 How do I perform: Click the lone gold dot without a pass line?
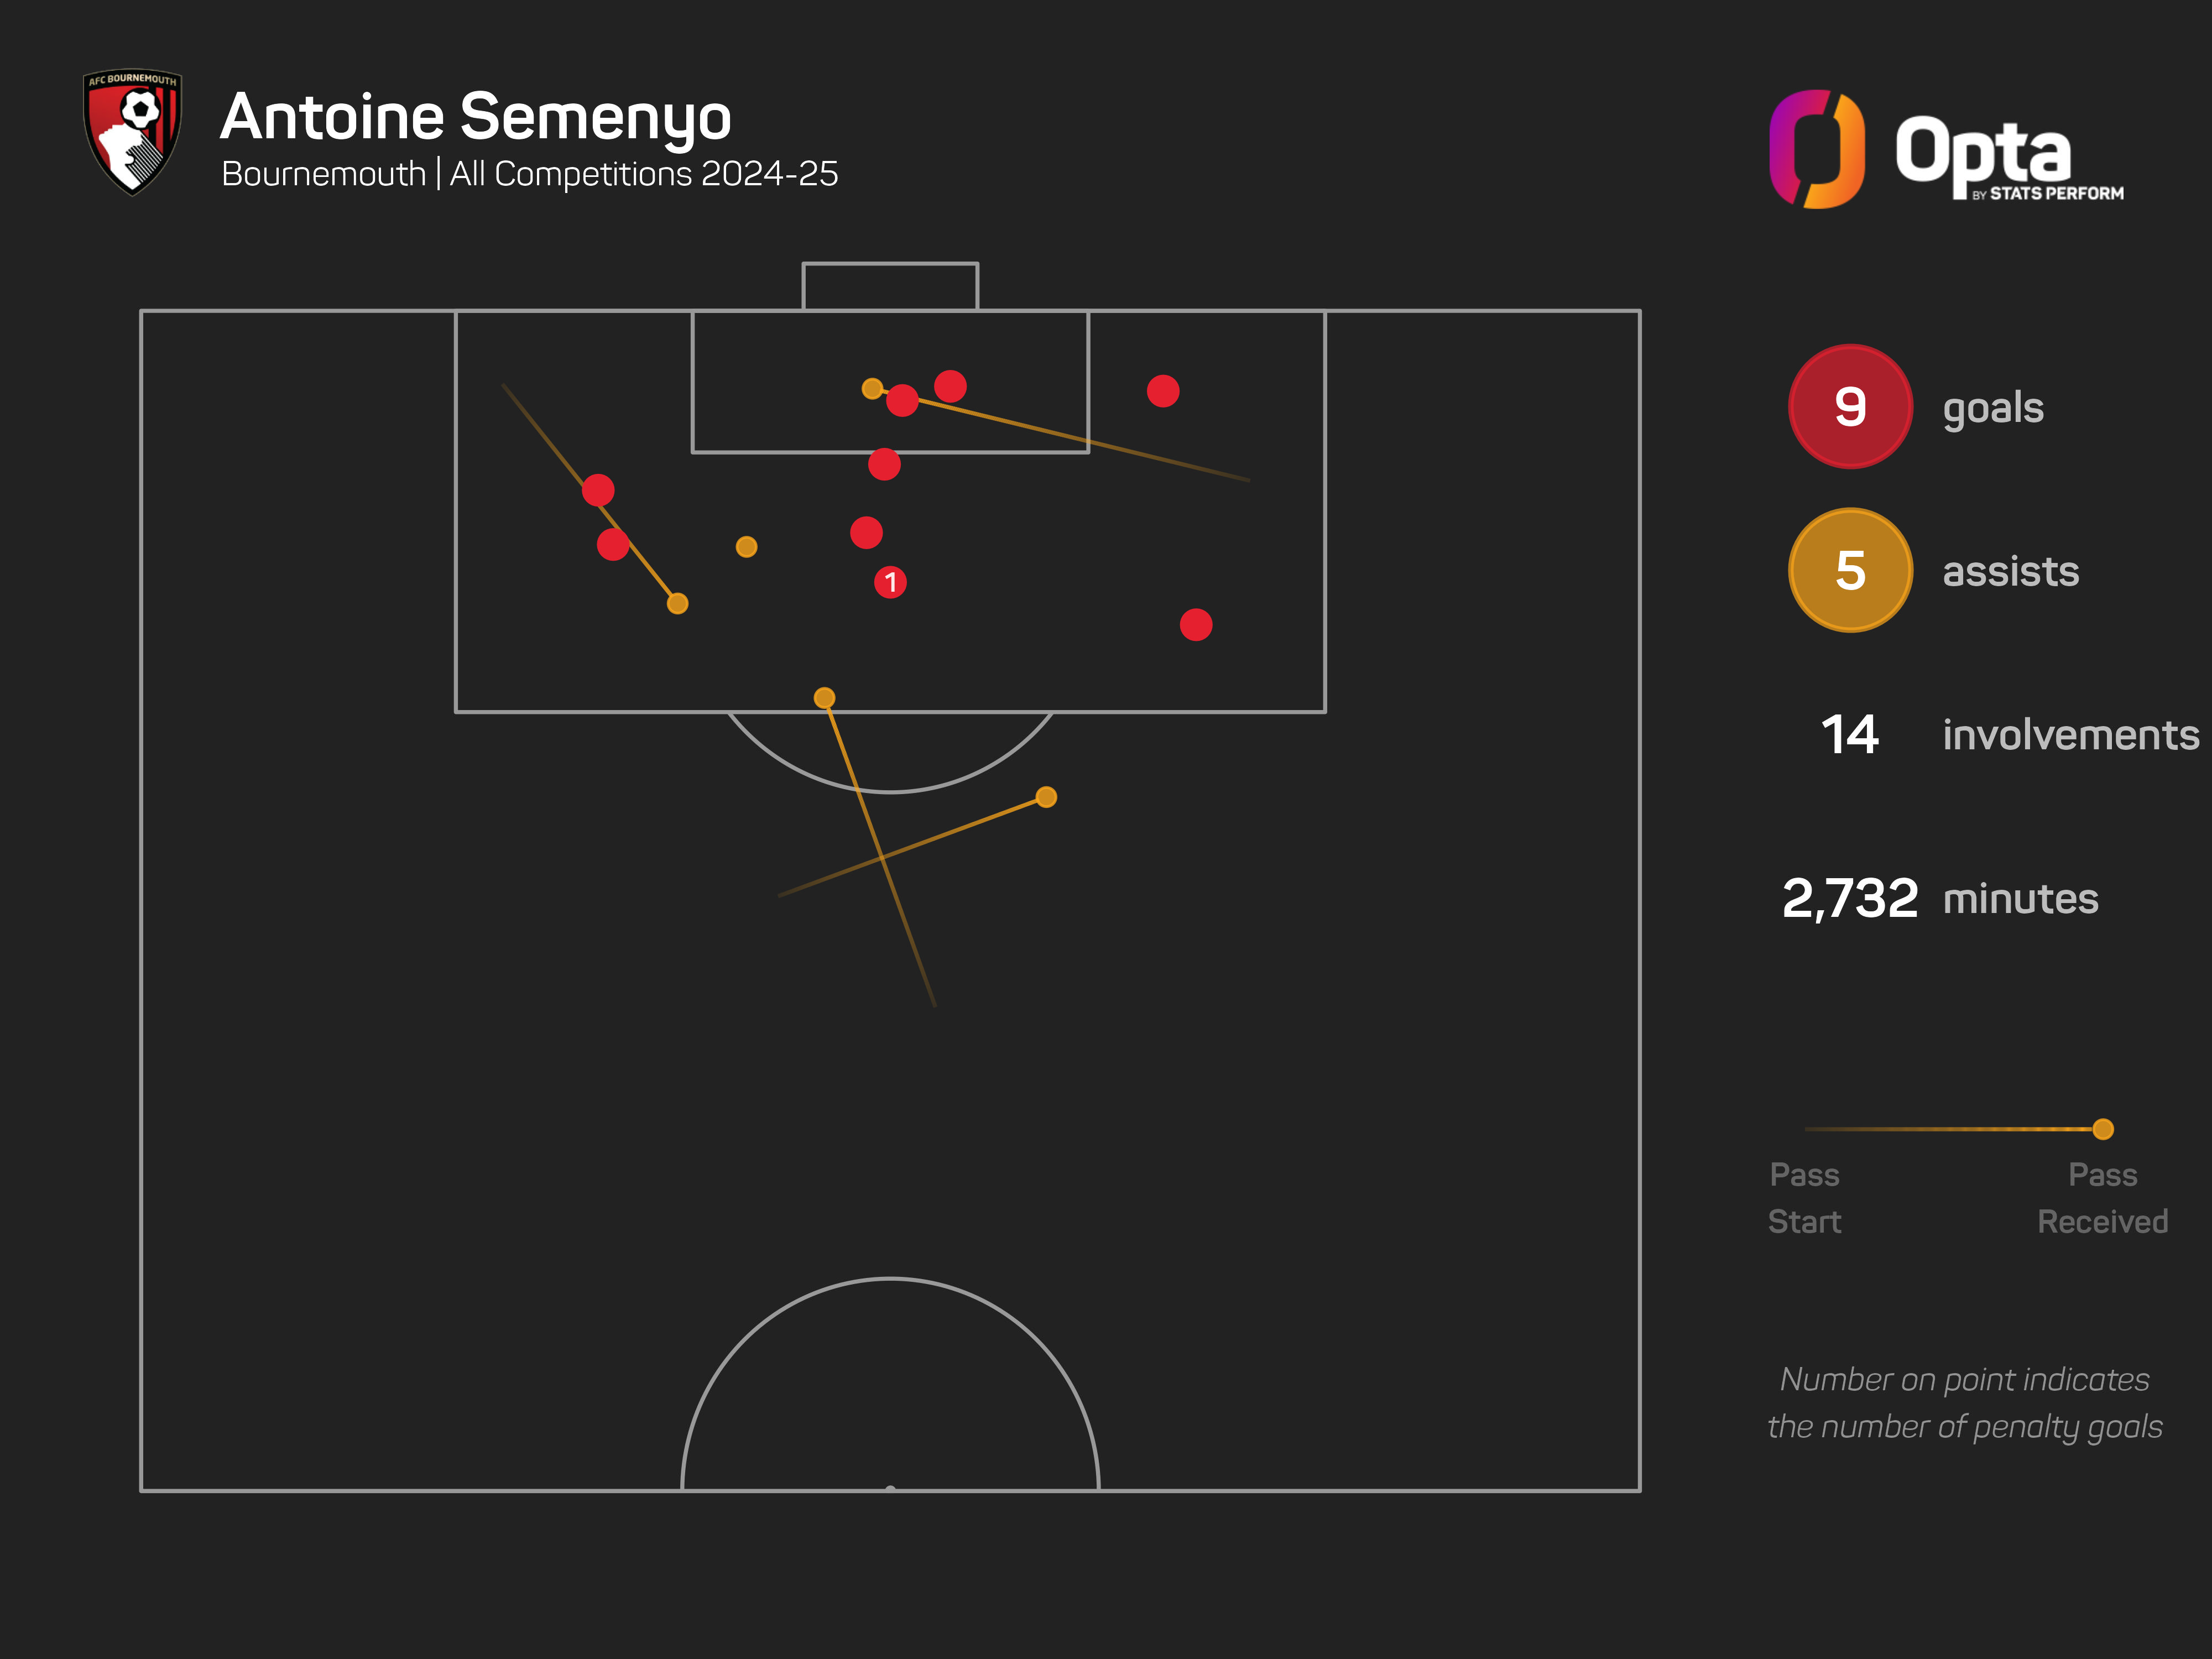[x=746, y=547]
